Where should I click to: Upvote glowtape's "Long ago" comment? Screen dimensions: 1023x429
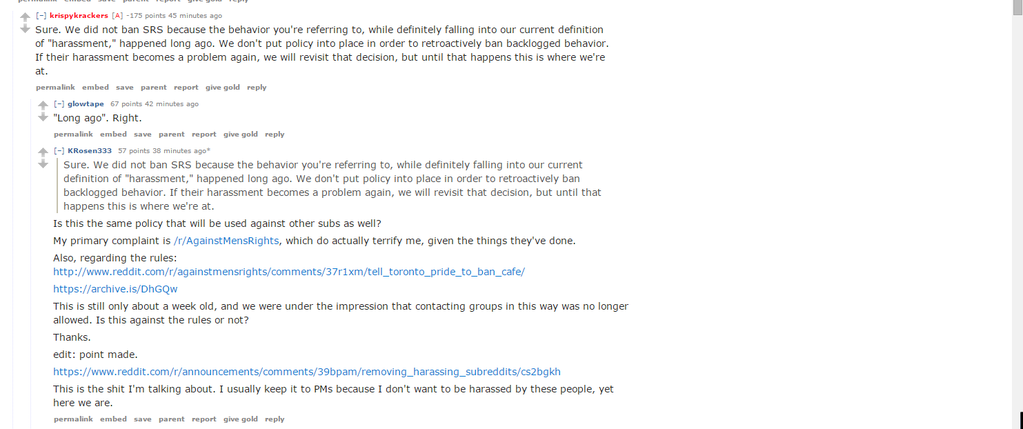(43, 106)
